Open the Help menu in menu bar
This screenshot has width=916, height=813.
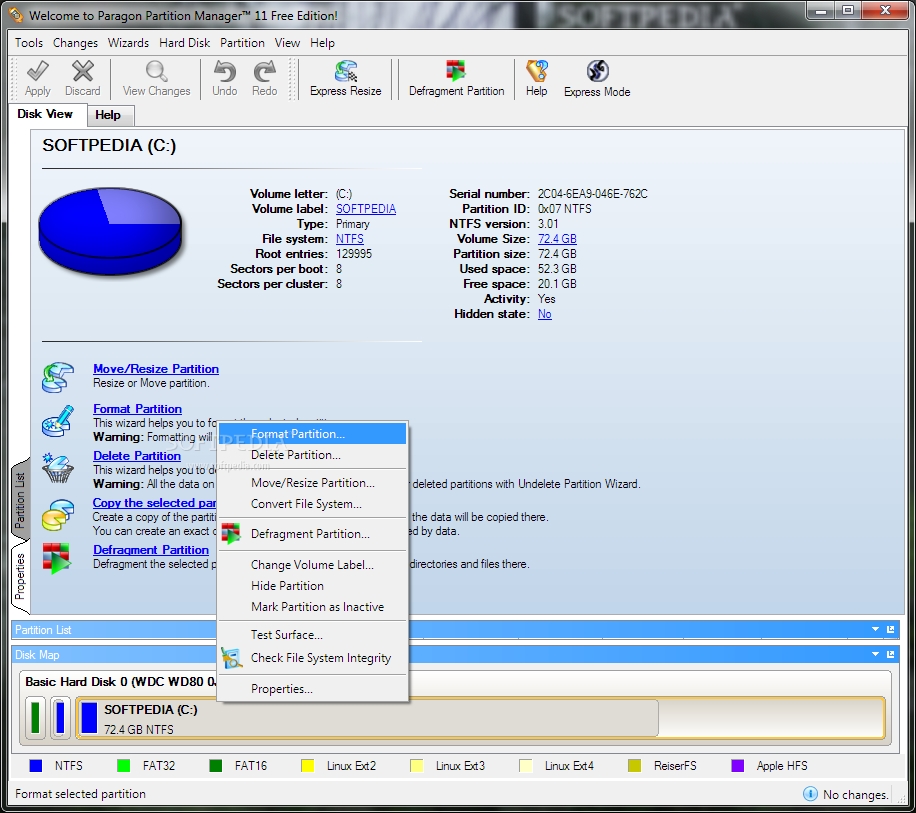click(322, 43)
